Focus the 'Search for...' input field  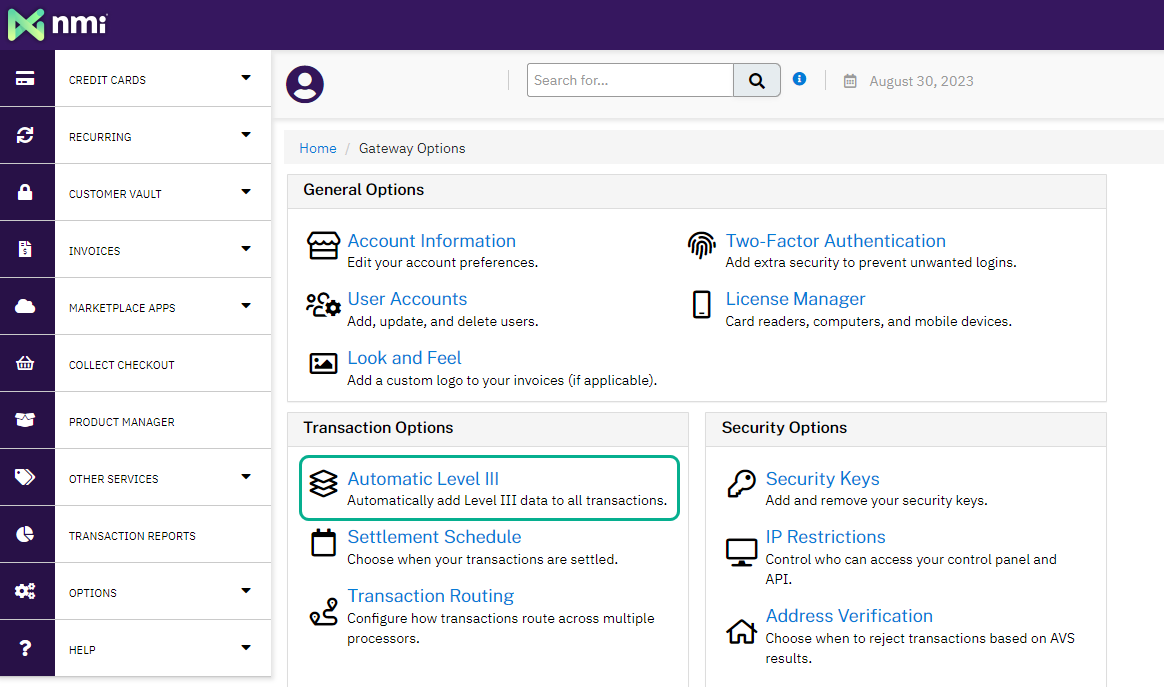(630, 80)
